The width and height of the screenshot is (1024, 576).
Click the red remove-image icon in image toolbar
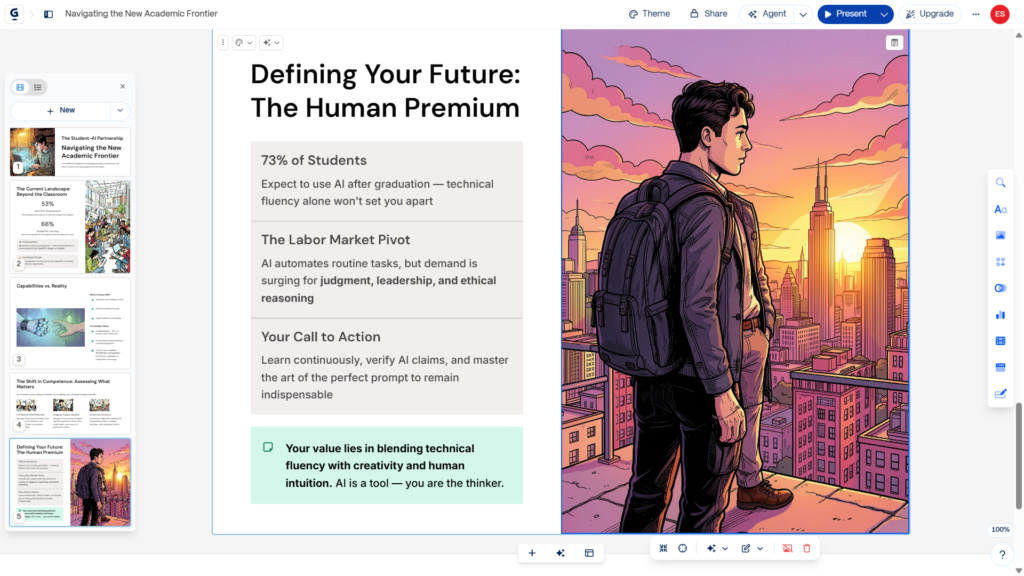787,549
